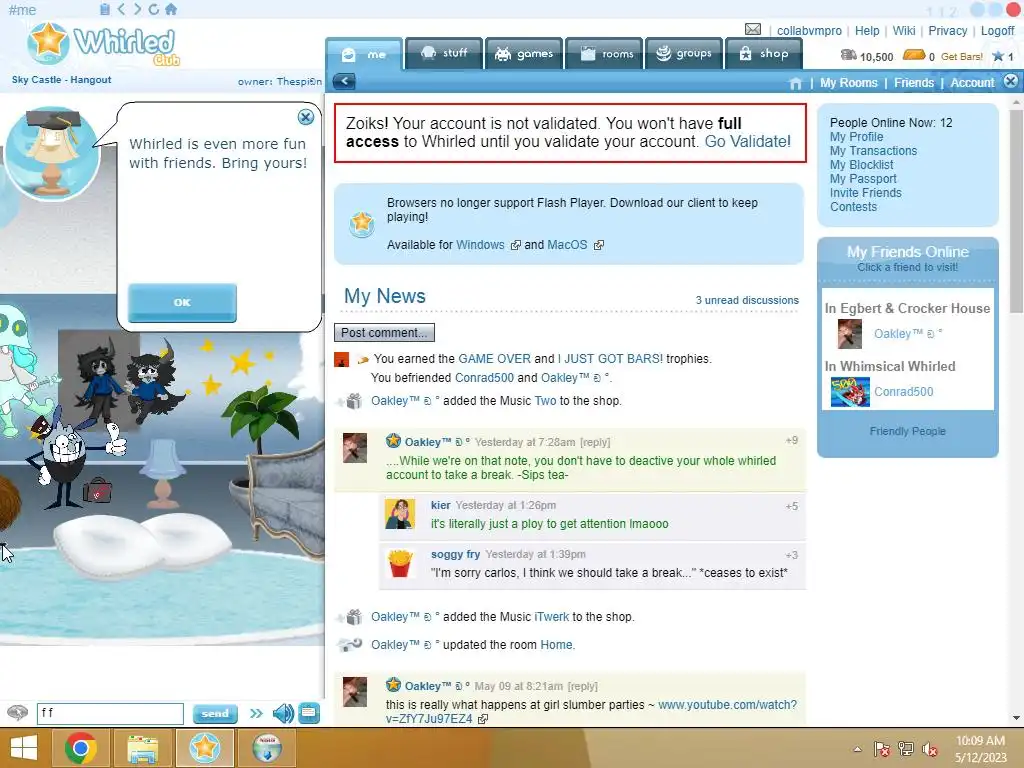Open the chat options speech bubble icon
1024x768 pixels.
[18, 712]
